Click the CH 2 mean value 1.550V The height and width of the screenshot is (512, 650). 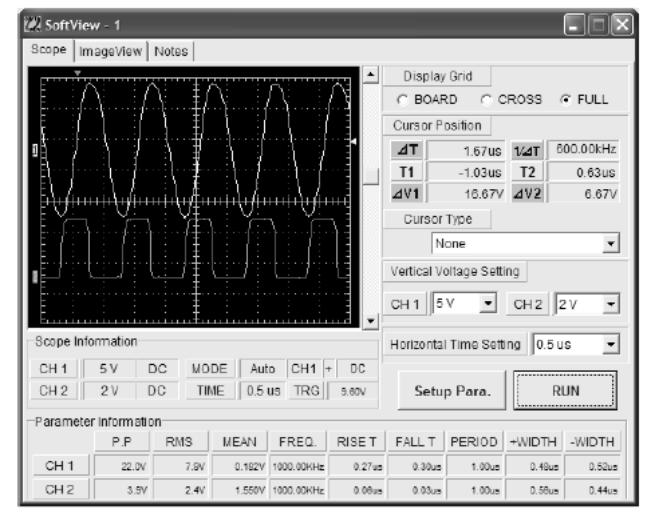[x=239, y=490]
